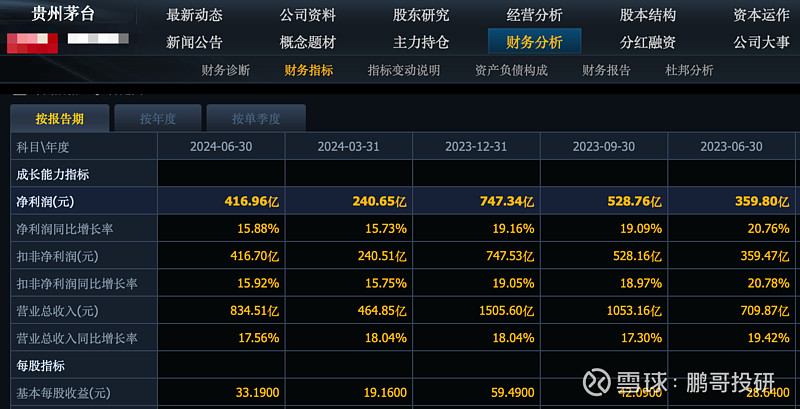Select the 扣非净利润同比增长率 row label
The height and width of the screenshot is (409, 800).
(x=77, y=284)
